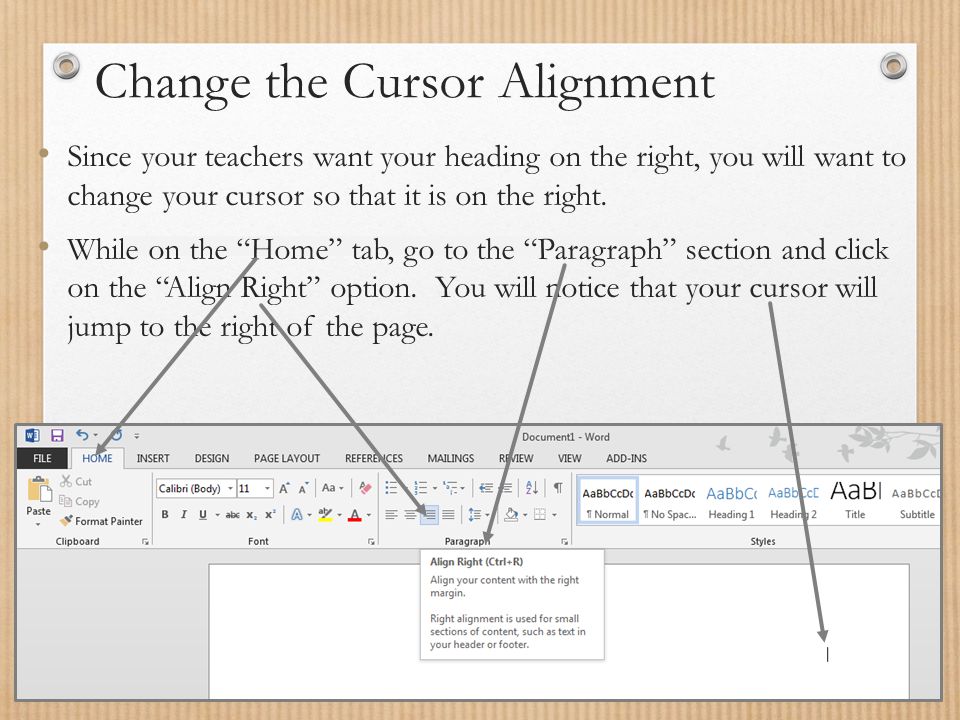Screen dimensions: 960x720
Task: Click the Borders grid icon
Action: pos(539,514)
